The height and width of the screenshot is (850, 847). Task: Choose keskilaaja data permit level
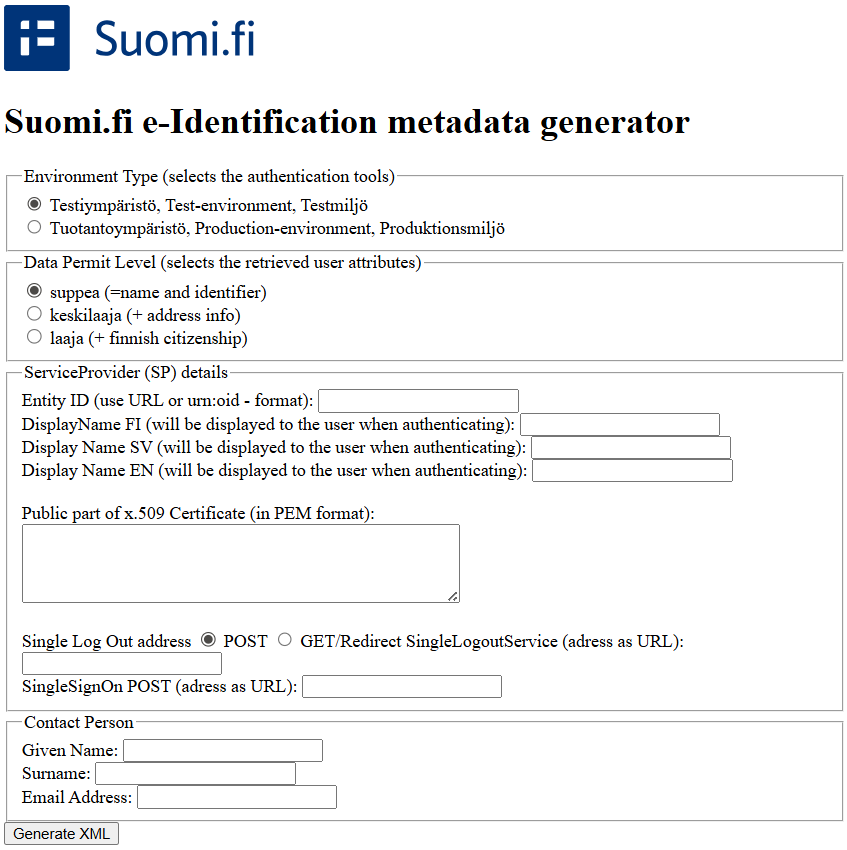pyautogui.click(x=35, y=315)
